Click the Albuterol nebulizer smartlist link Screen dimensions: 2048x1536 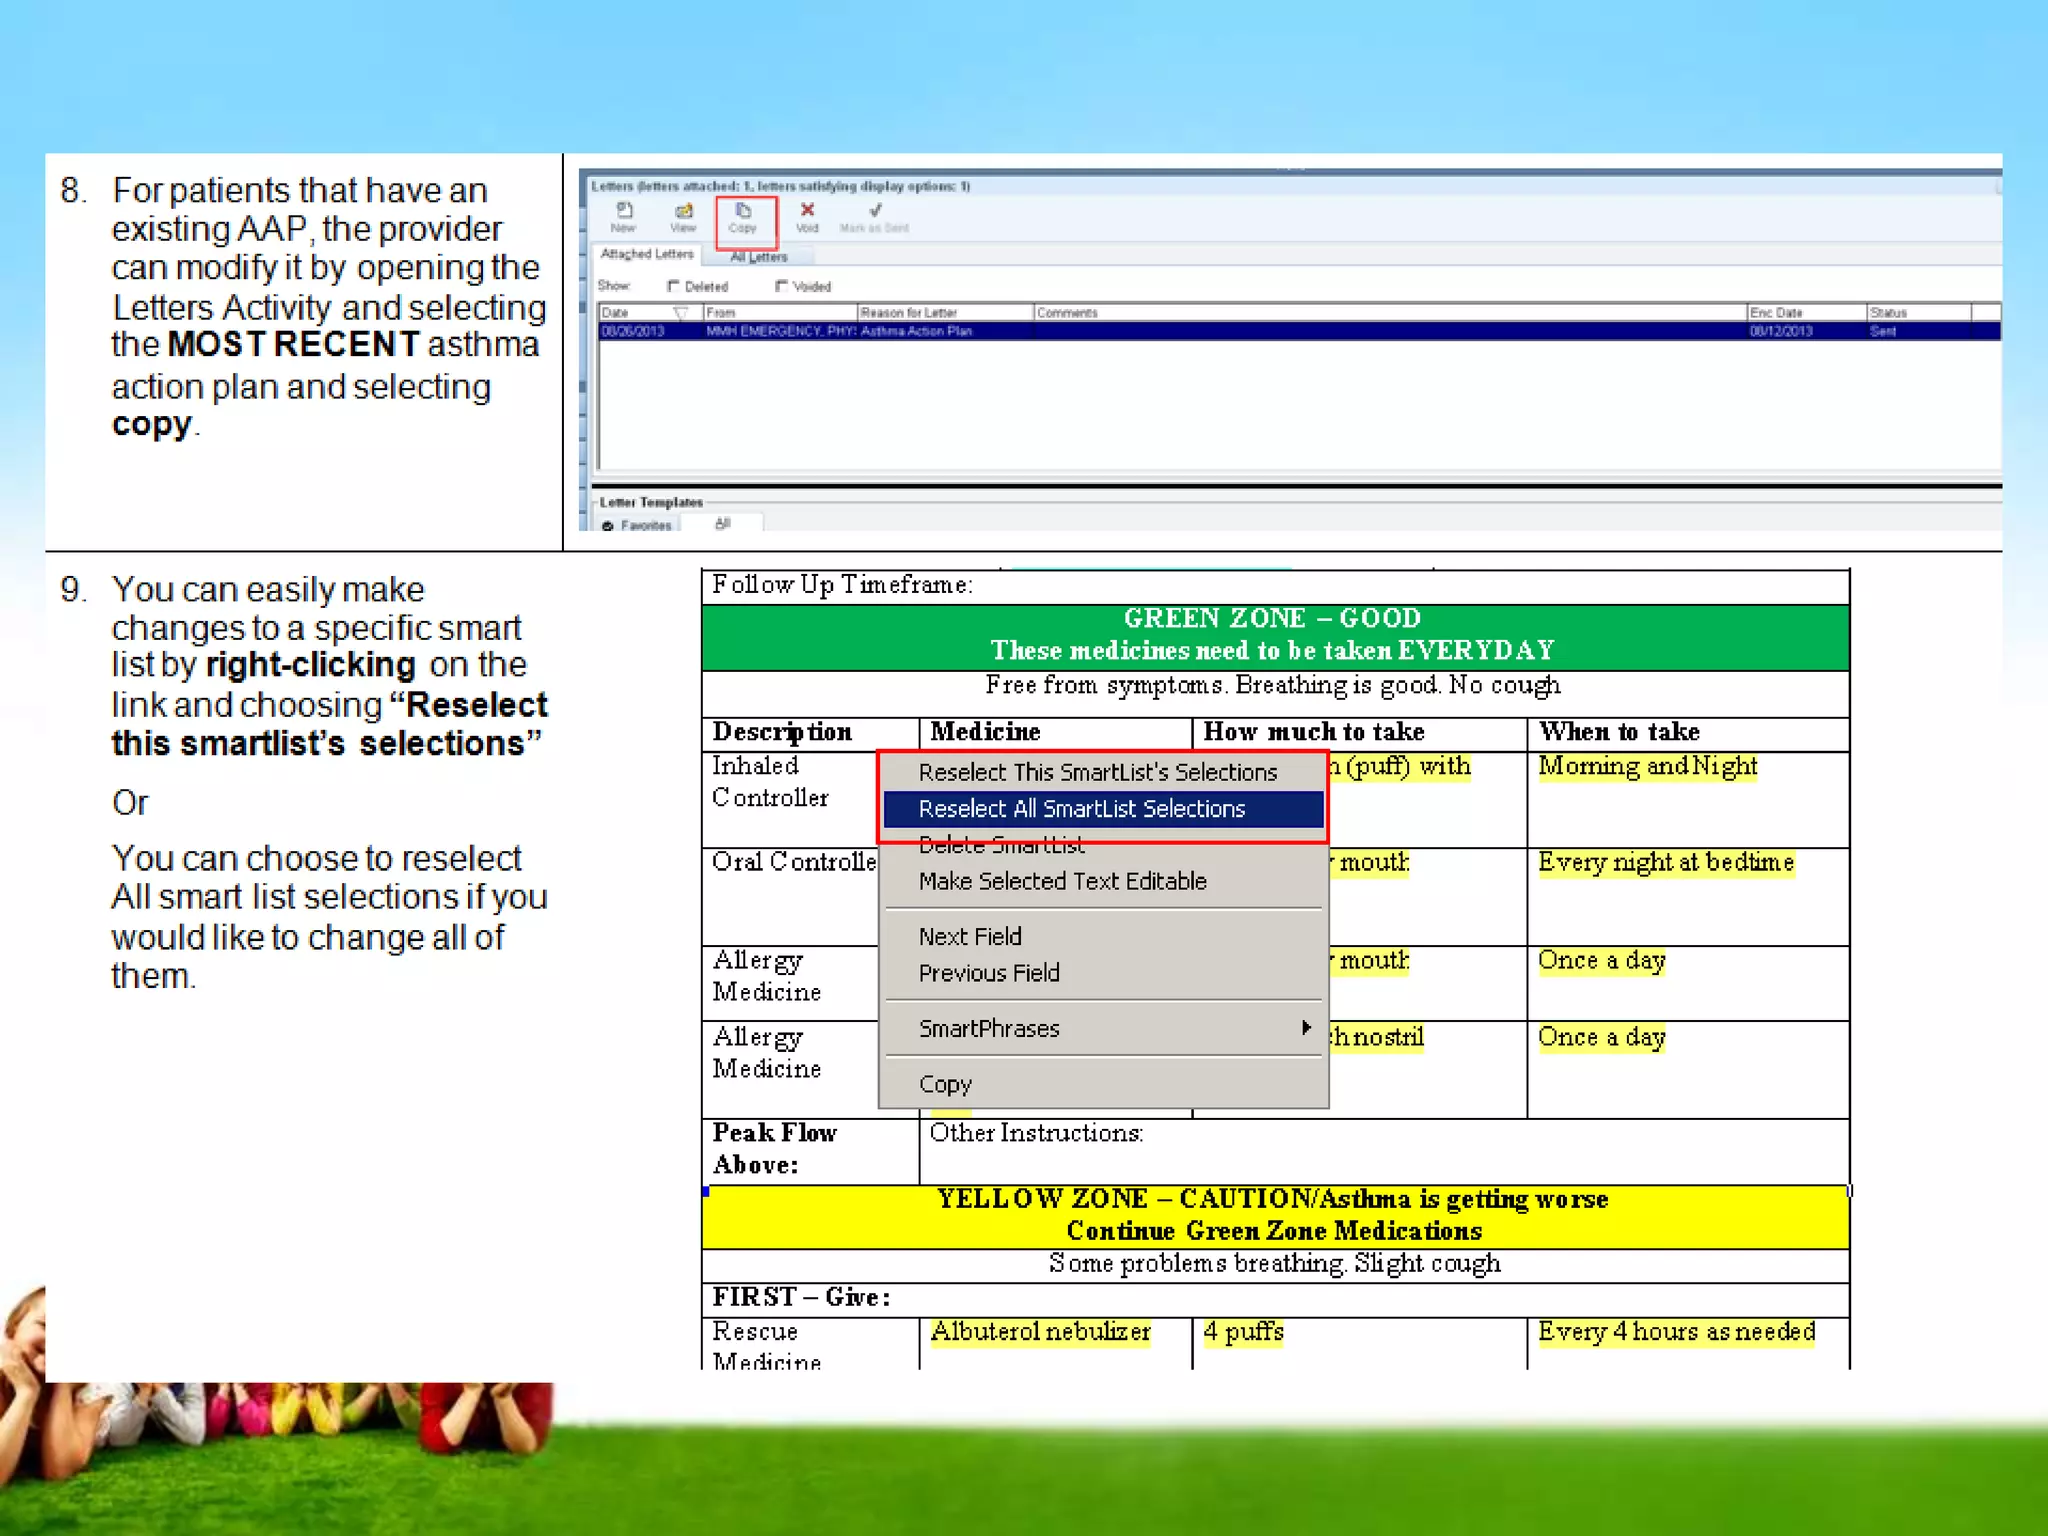click(1040, 1332)
